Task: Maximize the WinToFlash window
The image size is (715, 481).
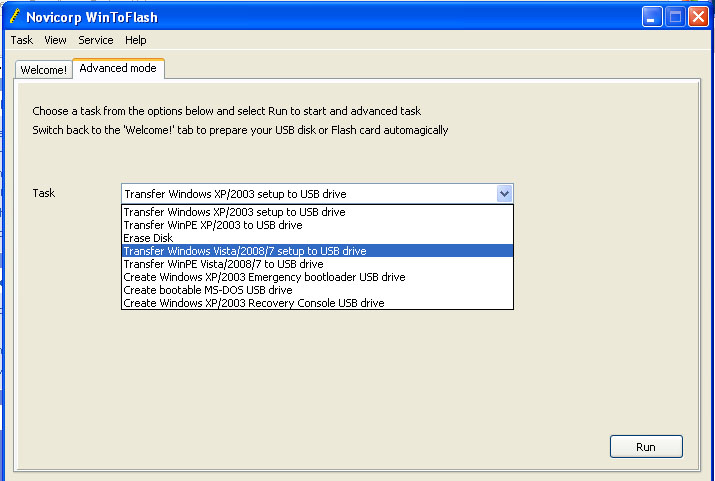Action: (675, 17)
